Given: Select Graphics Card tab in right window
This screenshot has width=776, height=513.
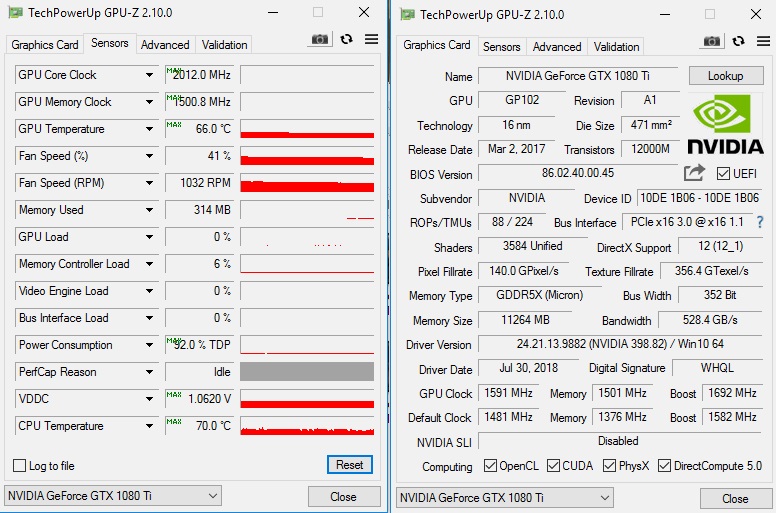Looking at the screenshot, I should tap(436, 45).
